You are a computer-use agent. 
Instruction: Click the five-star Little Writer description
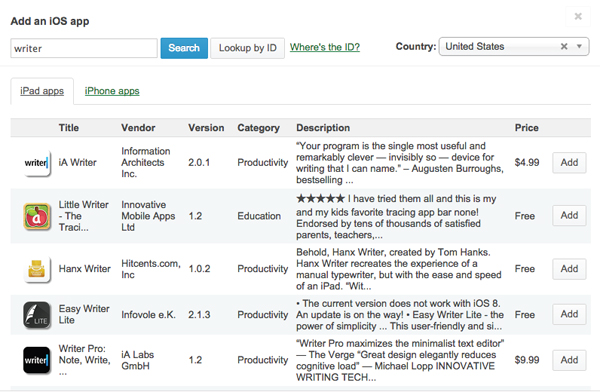[396, 217]
